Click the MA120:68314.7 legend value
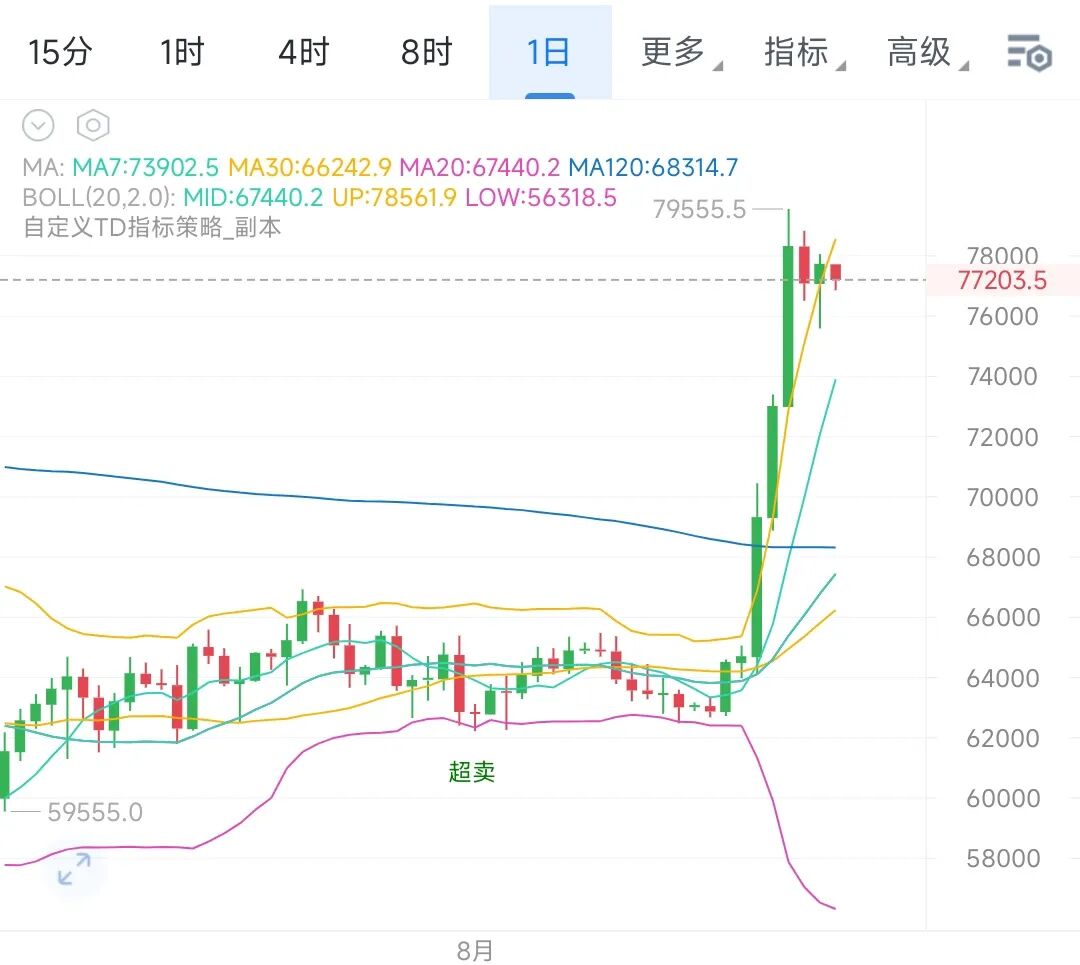The height and width of the screenshot is (965, 1080). (x=653, y=167)
